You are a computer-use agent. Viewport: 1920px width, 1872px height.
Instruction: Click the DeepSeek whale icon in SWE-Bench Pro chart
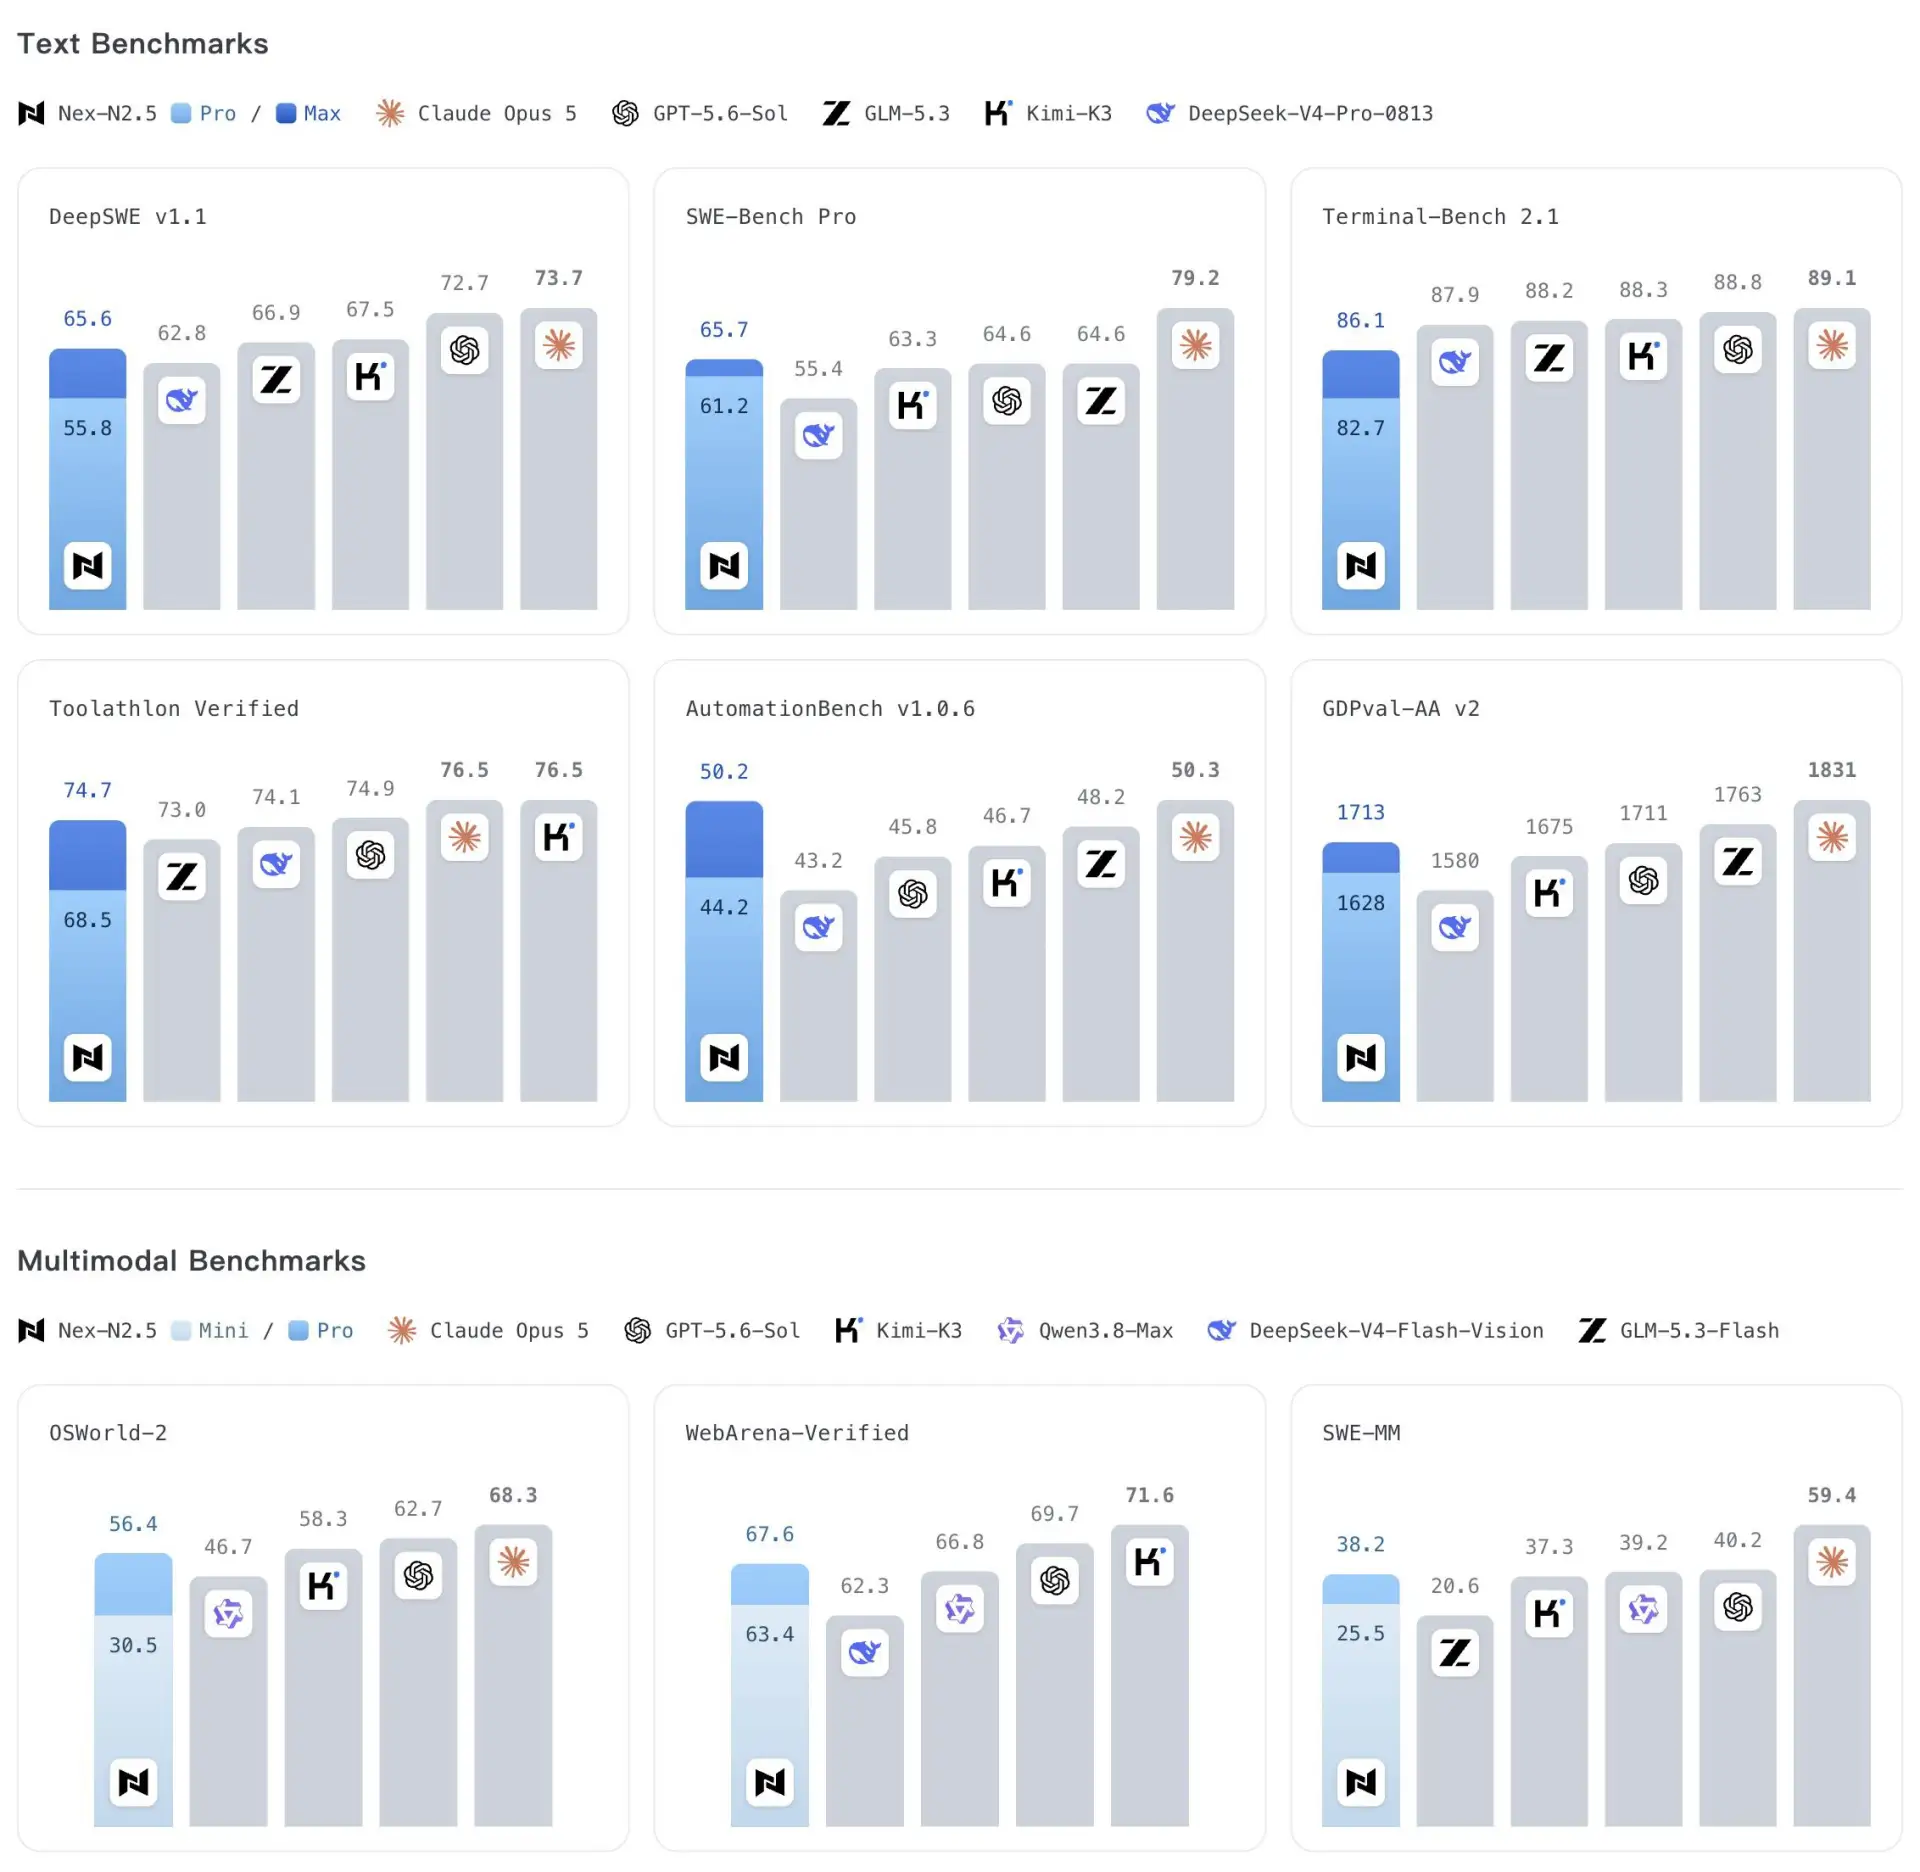click(818, 435)
